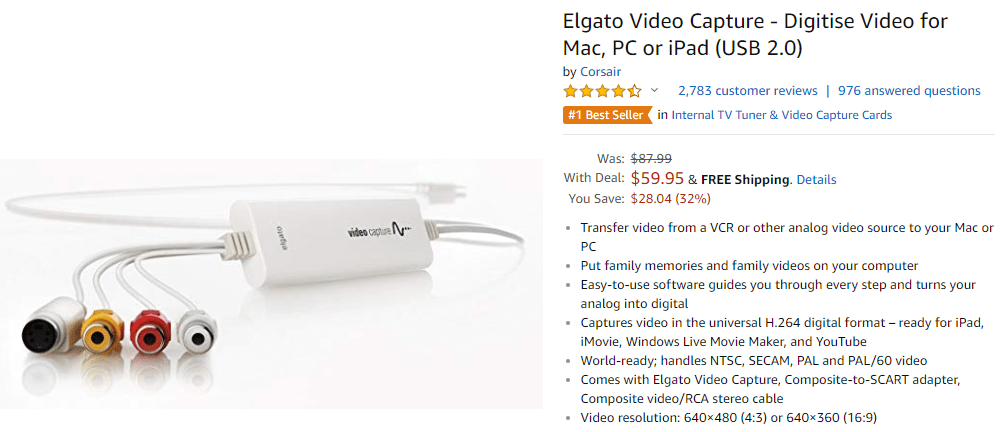Click the $59.95 deal price
1004x432 pixels.
click(657, 179)
